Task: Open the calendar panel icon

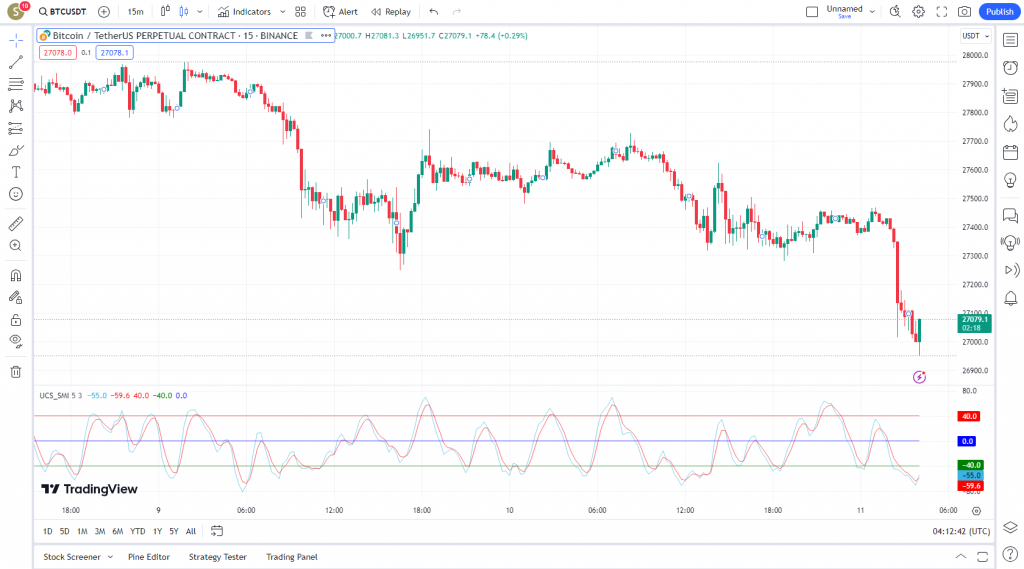Action: 1010,152
